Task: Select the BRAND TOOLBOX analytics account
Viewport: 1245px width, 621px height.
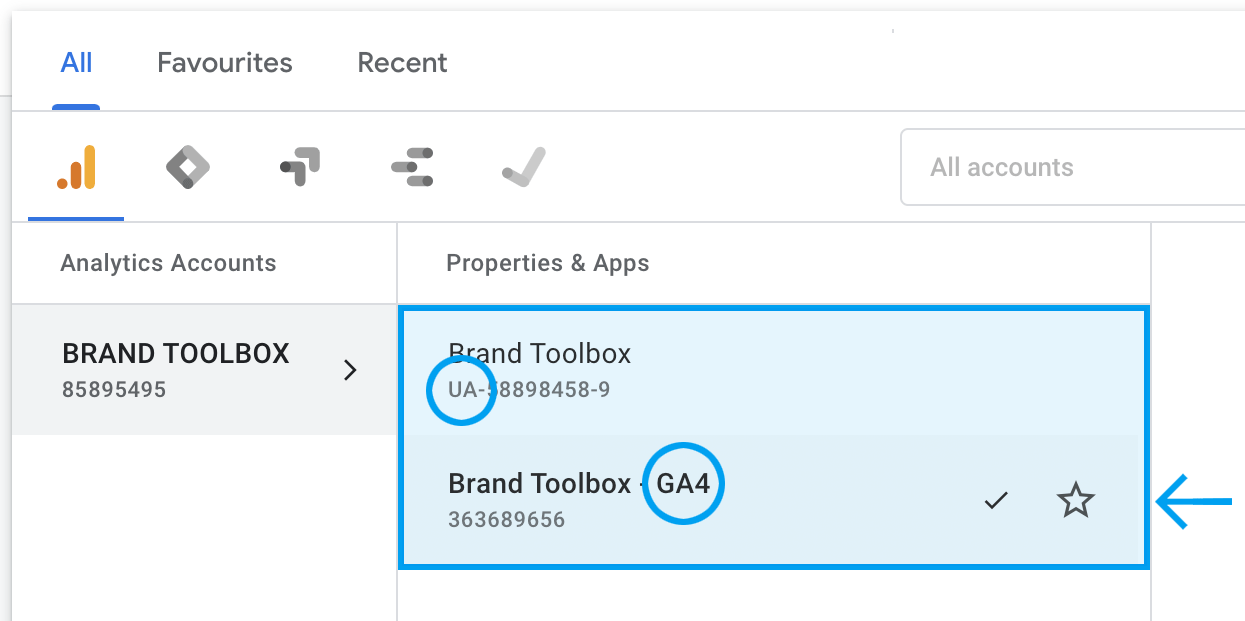Action: pos(176,354)
